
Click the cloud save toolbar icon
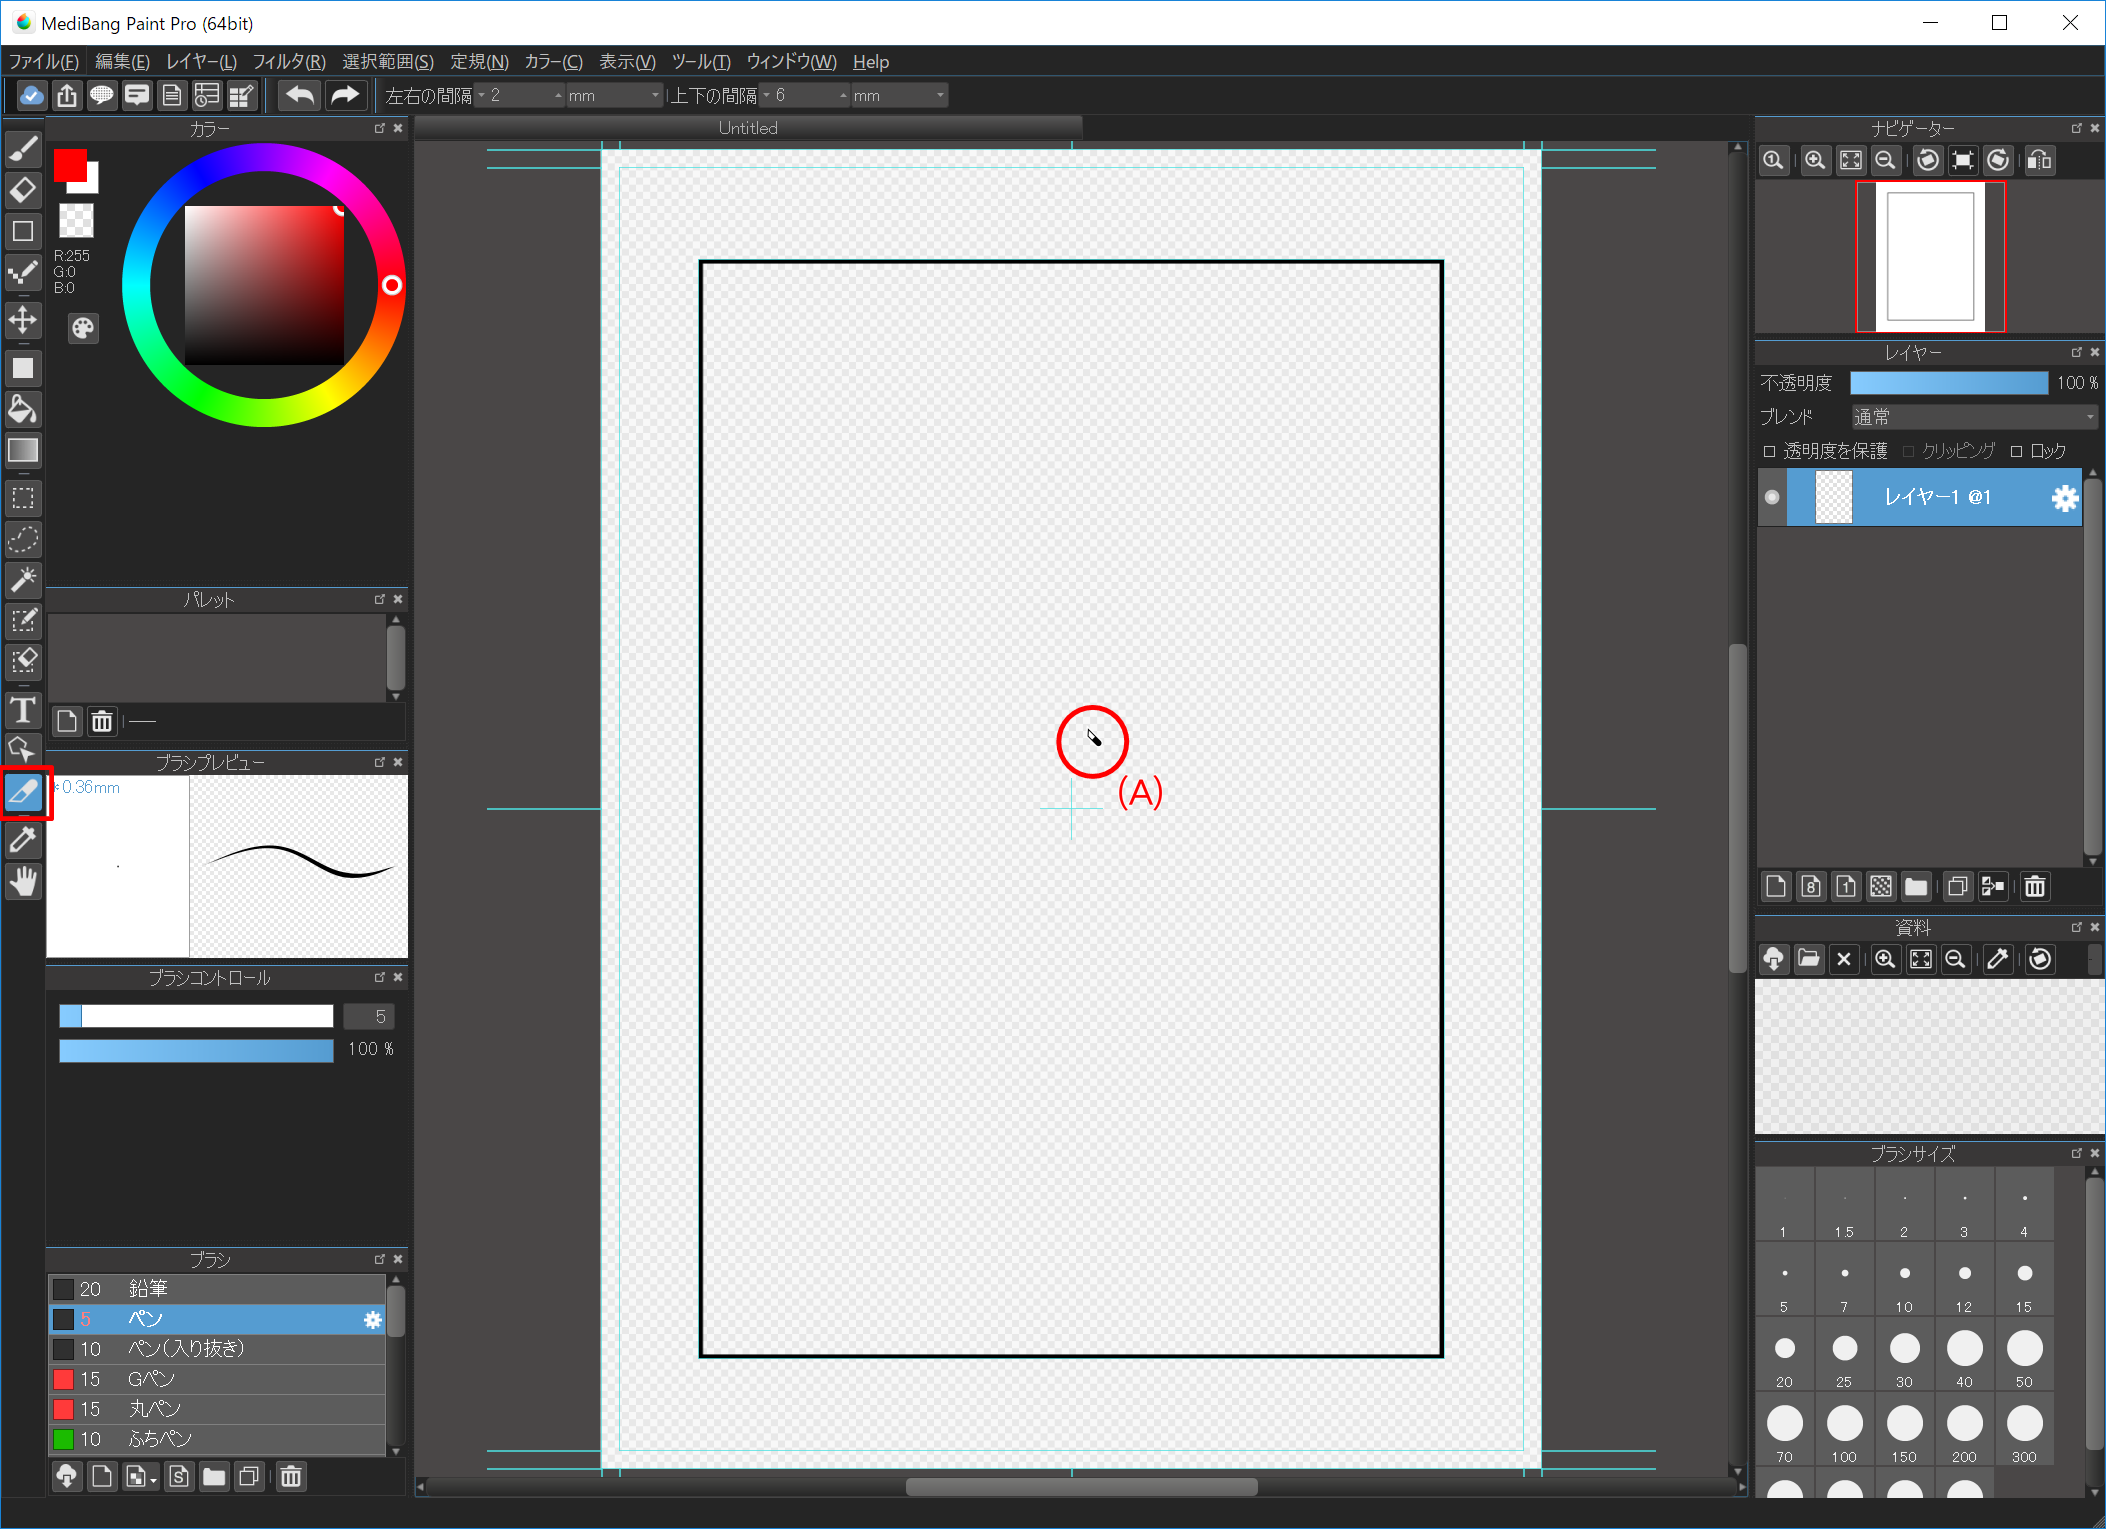click(32, 95)
